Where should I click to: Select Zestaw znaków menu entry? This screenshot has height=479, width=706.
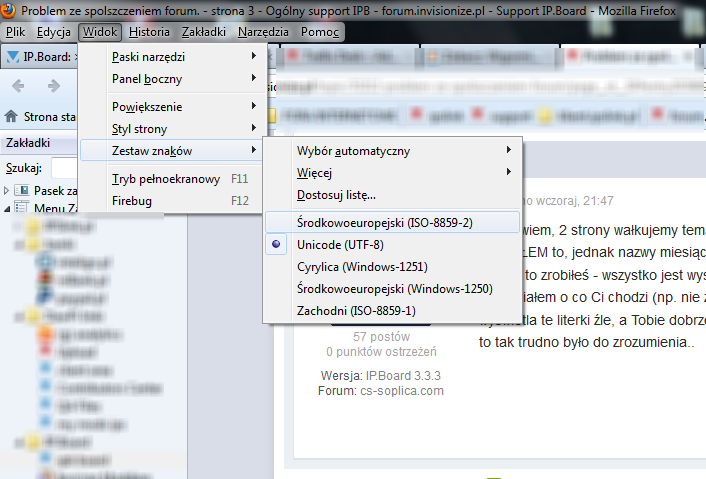(172, 150)
